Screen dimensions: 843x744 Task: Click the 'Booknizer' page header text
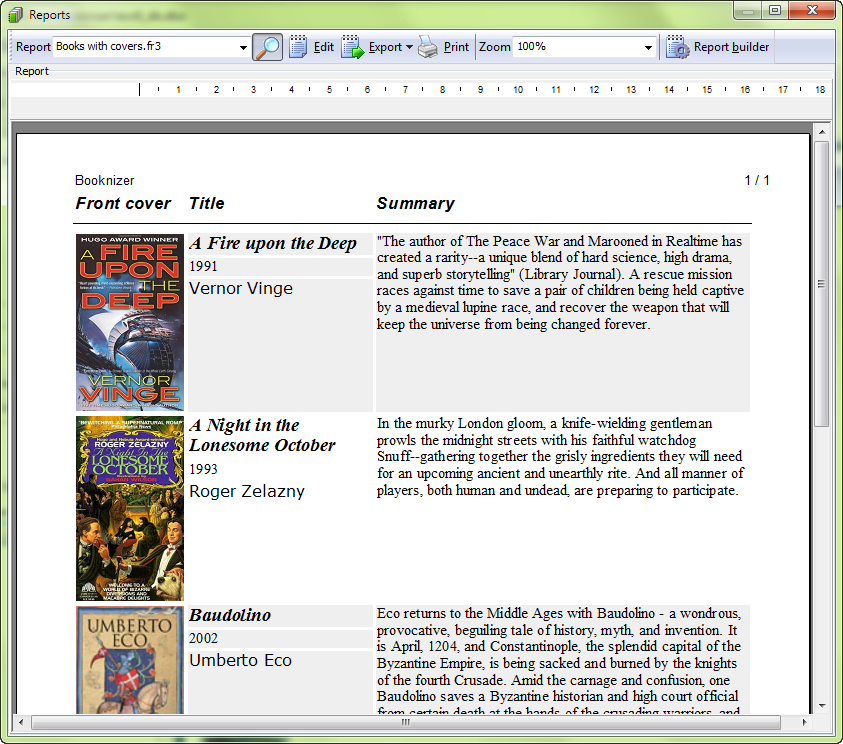(105, 181)
